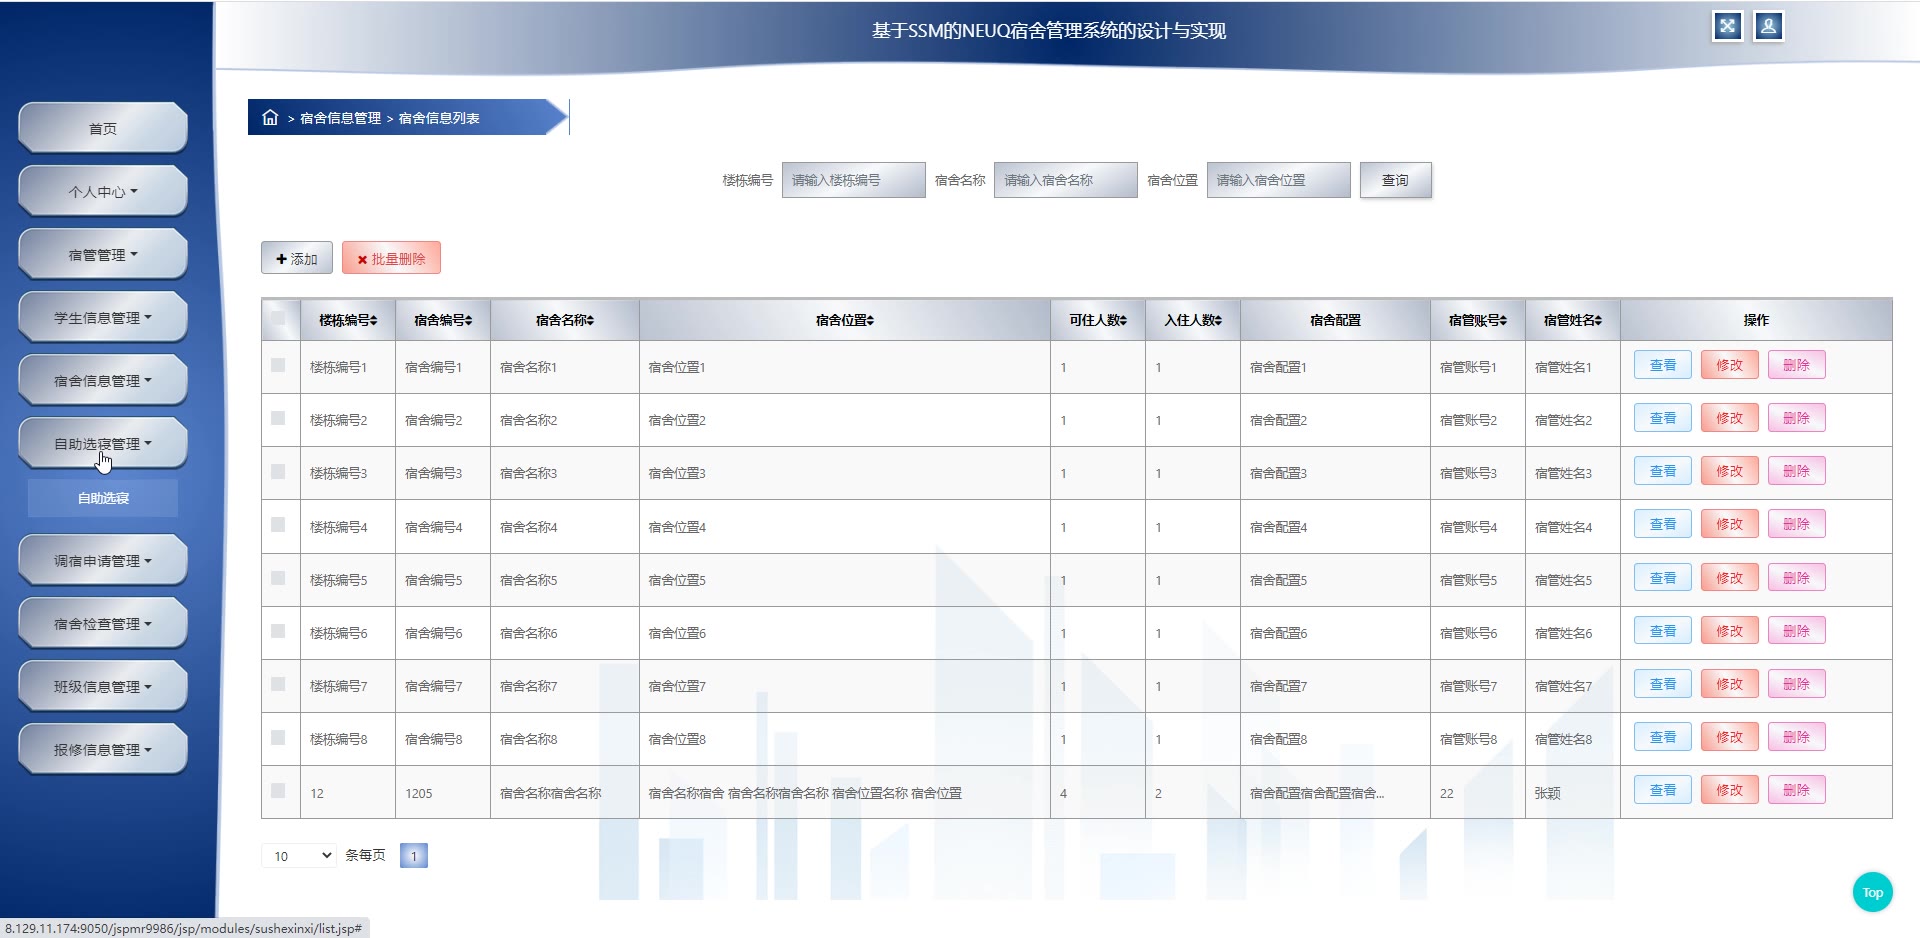Screen dimensions: 1920x938
Task: Expand the 班级信息管理 sidebar menu
Action: click(x=103, y=686)
